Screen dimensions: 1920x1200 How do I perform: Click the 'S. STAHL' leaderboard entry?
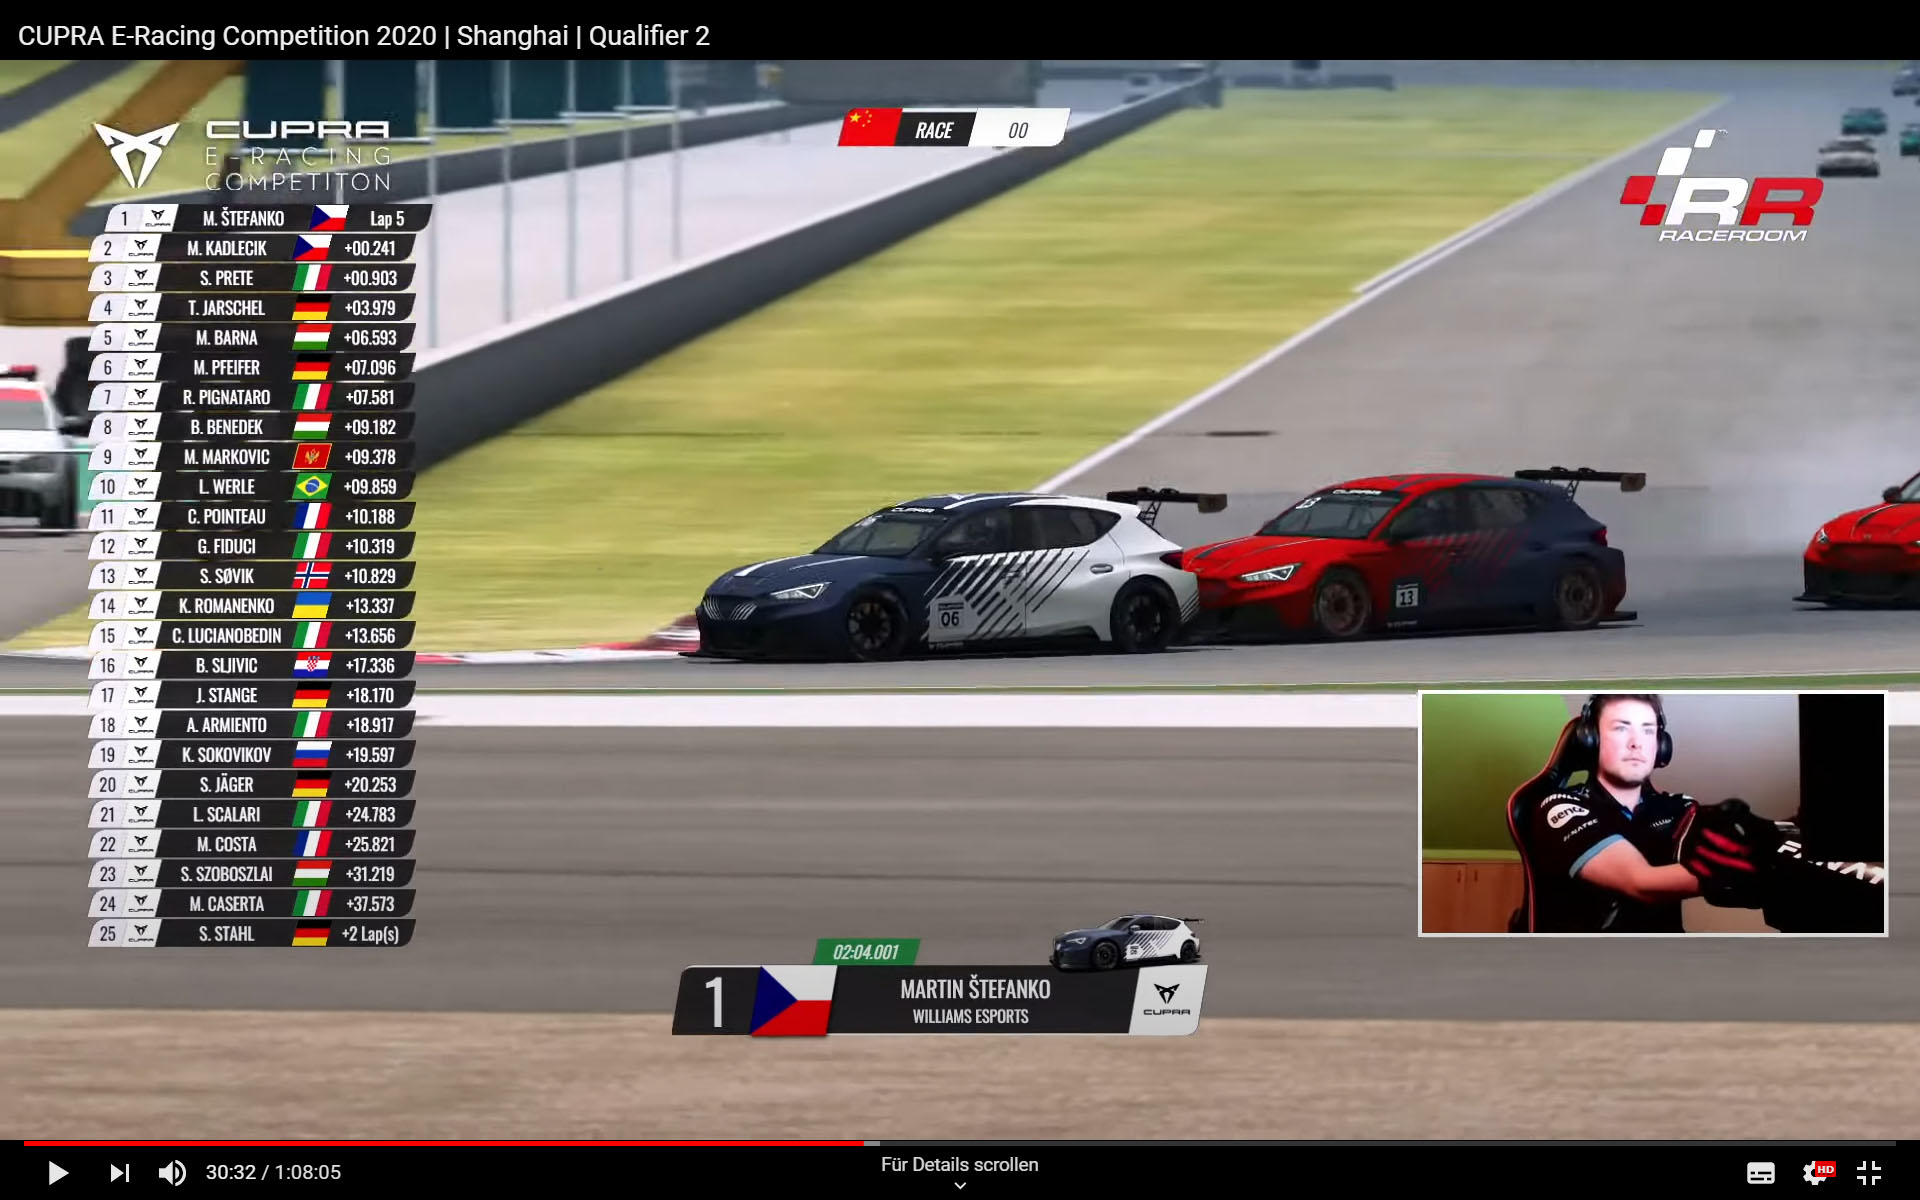(251, 934)
